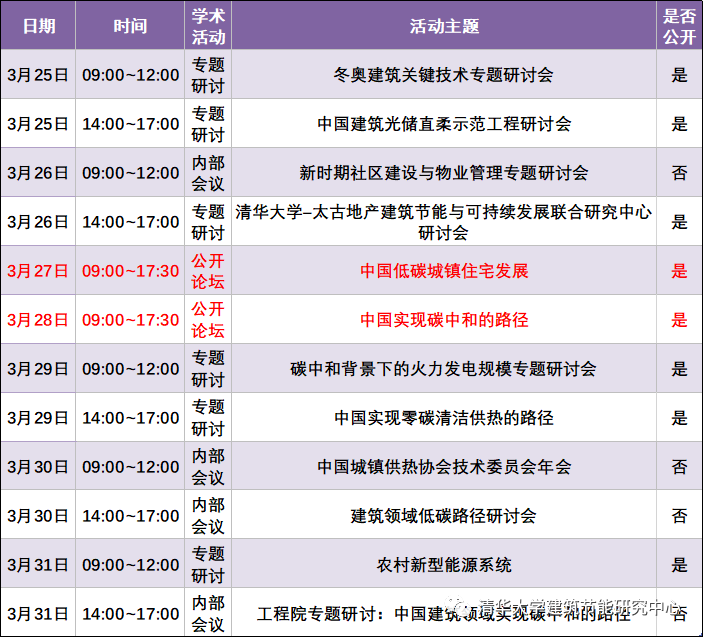Click the 否 cell for 建筑领域低碳路径研讨会
This screenshot has height=638, width=704.
coord(679,515)
